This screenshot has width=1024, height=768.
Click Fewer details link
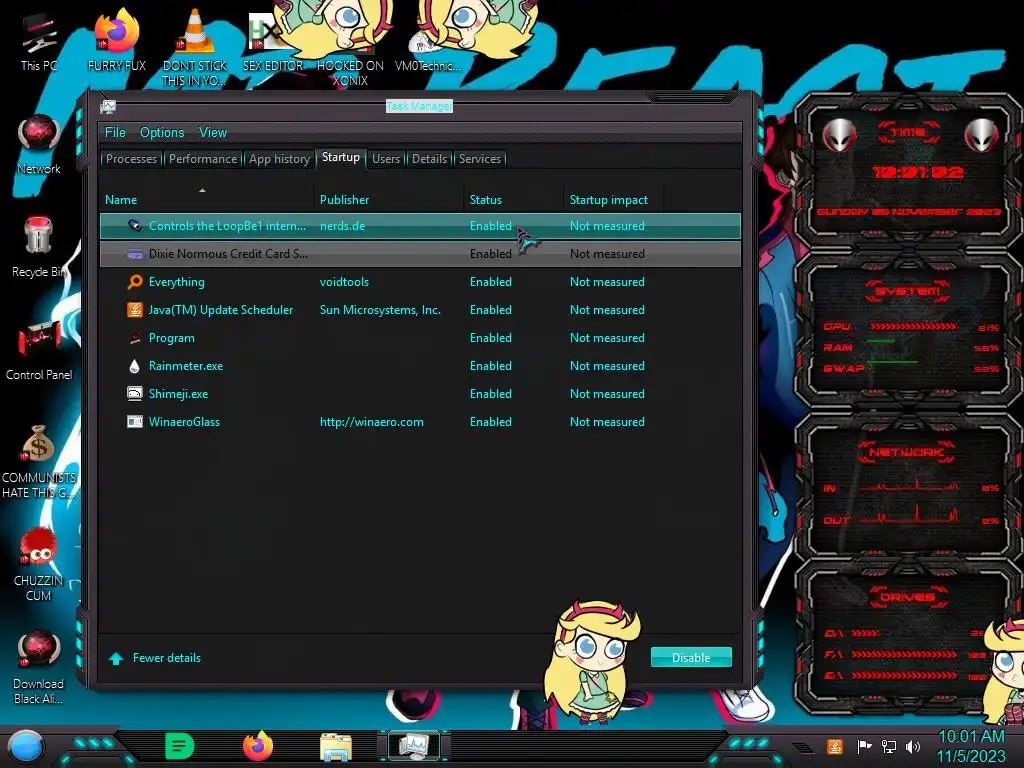(x=167, y=658)
